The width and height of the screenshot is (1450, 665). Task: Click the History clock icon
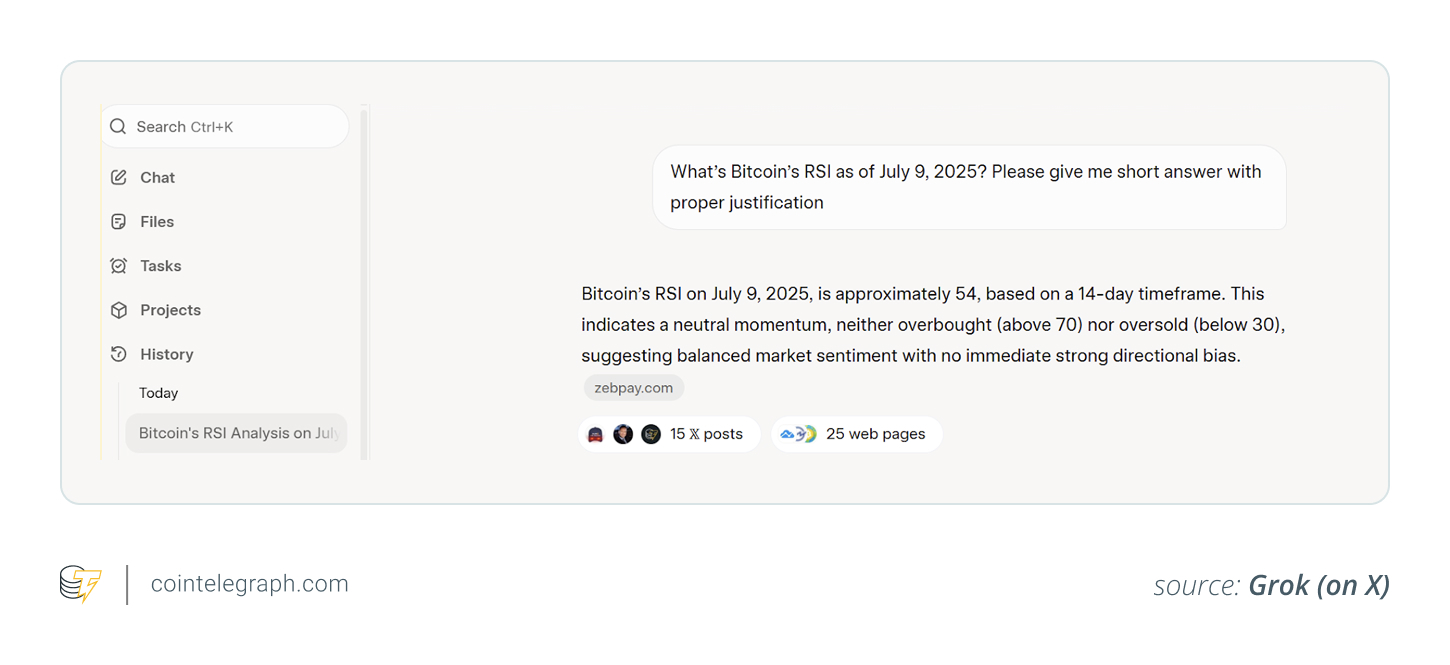(119, 354)
